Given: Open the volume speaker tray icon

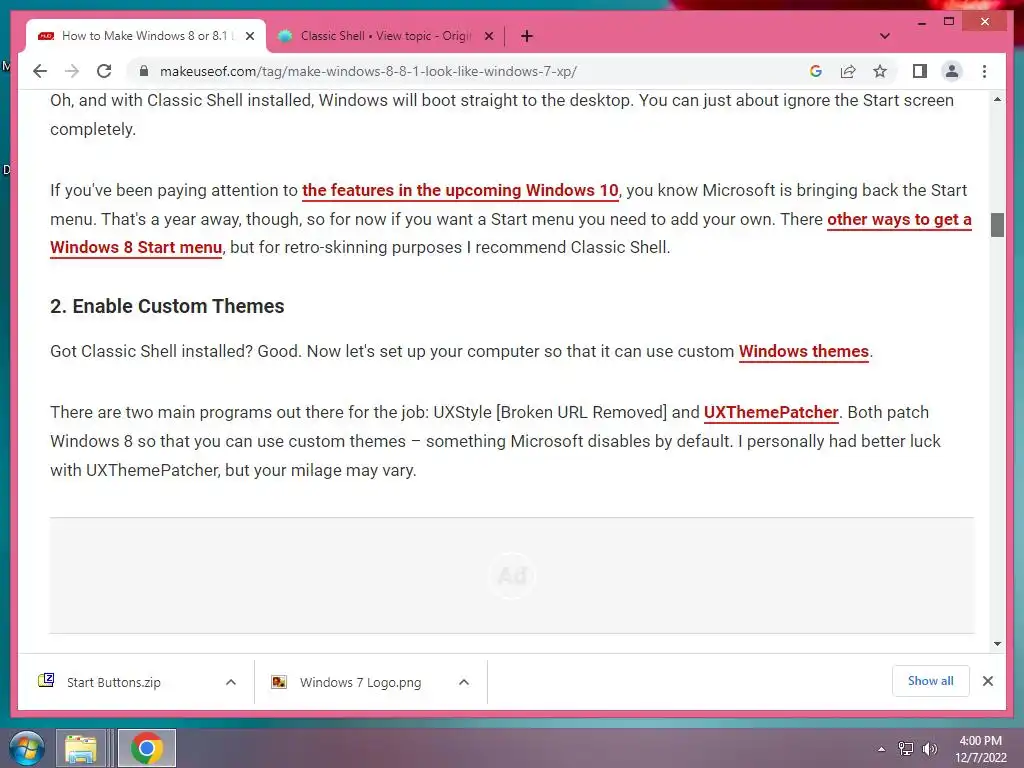Looking at the screenshot, I should [929, 749].
